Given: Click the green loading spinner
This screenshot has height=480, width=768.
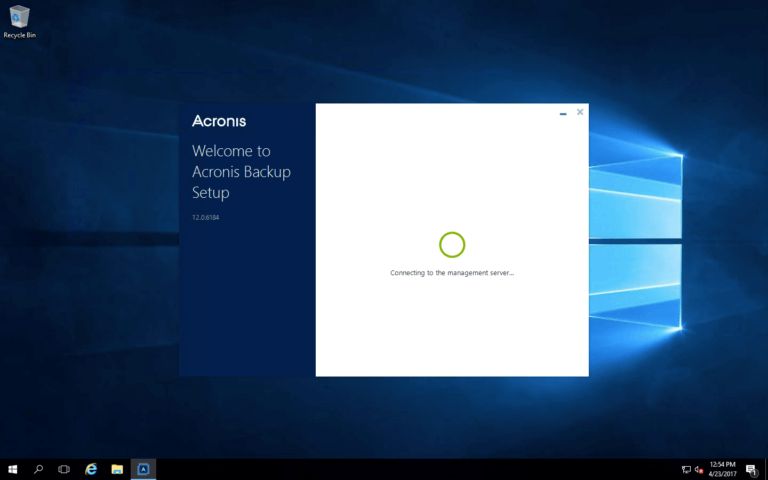Looking at the screenshot, I should point(452,245).
